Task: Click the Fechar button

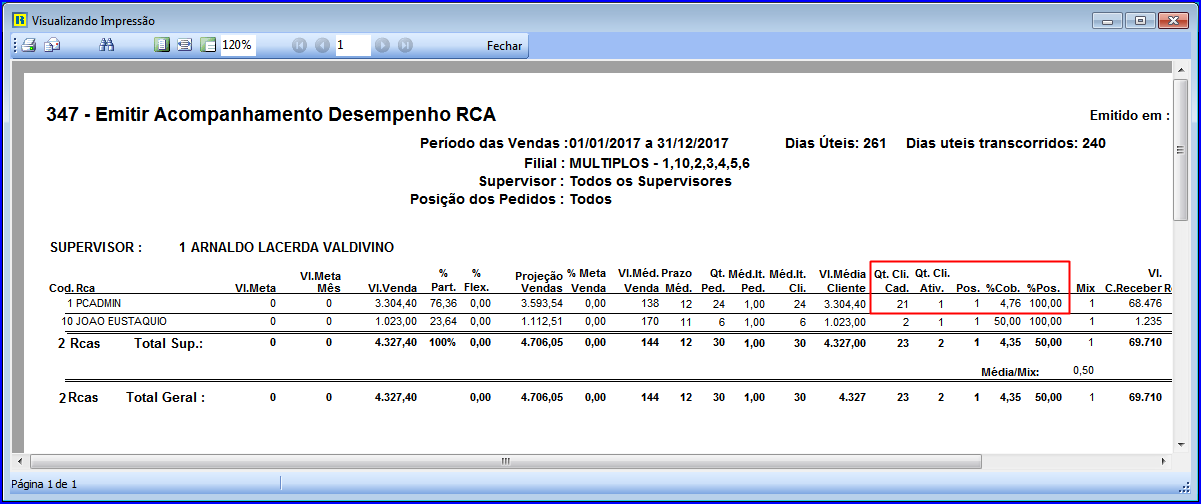Action: [504, 46]
